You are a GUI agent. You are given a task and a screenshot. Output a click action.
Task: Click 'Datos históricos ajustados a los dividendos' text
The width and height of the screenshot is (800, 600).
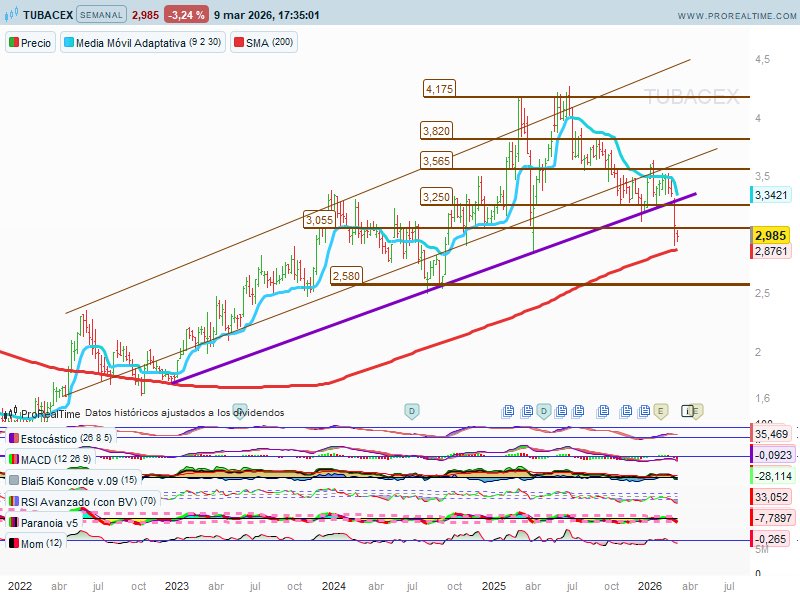tap(185, 412)
